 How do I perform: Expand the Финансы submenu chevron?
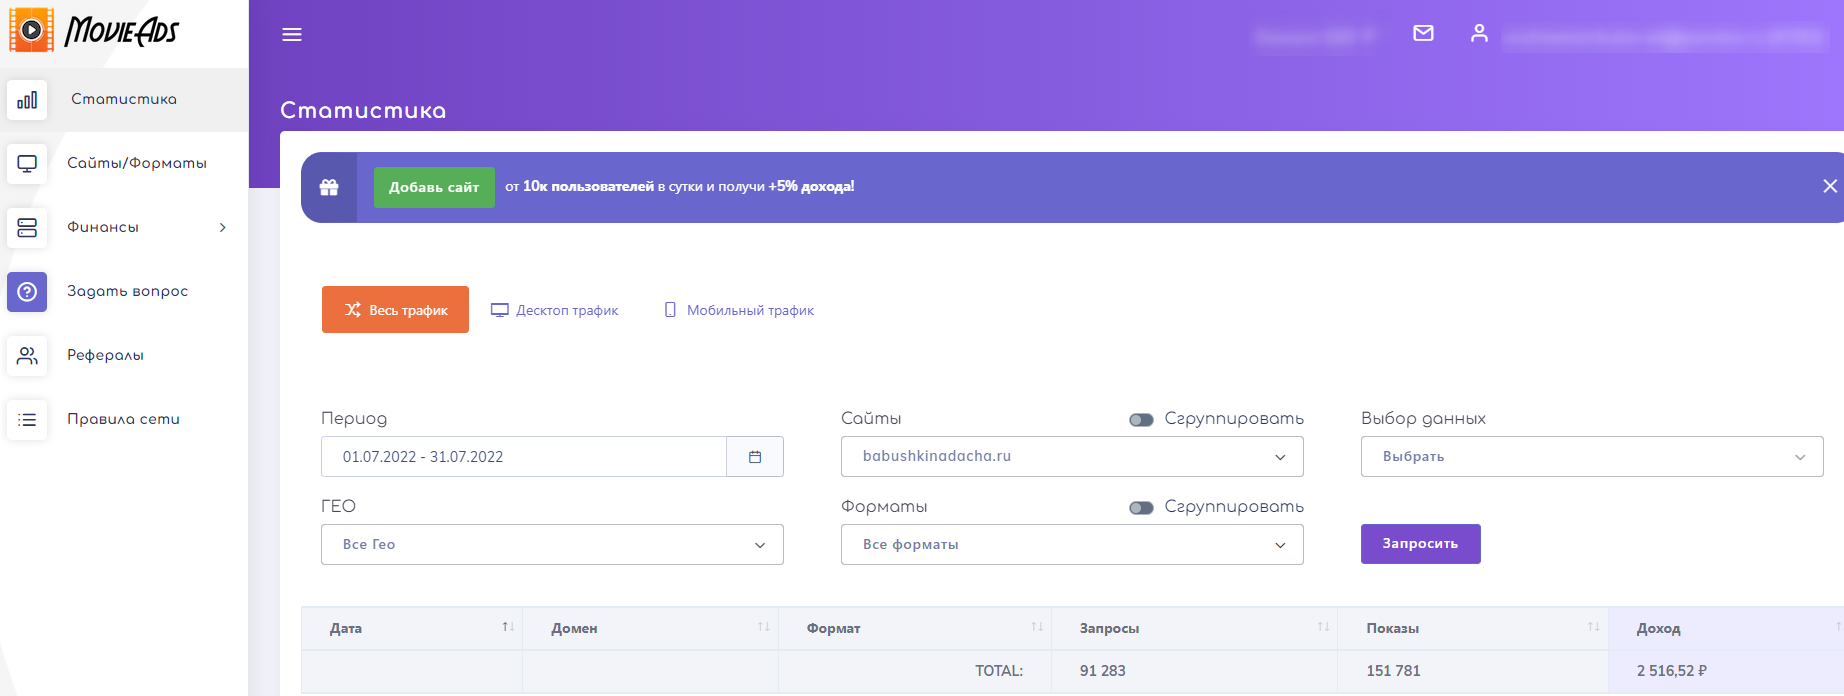[x=223, y=228]
